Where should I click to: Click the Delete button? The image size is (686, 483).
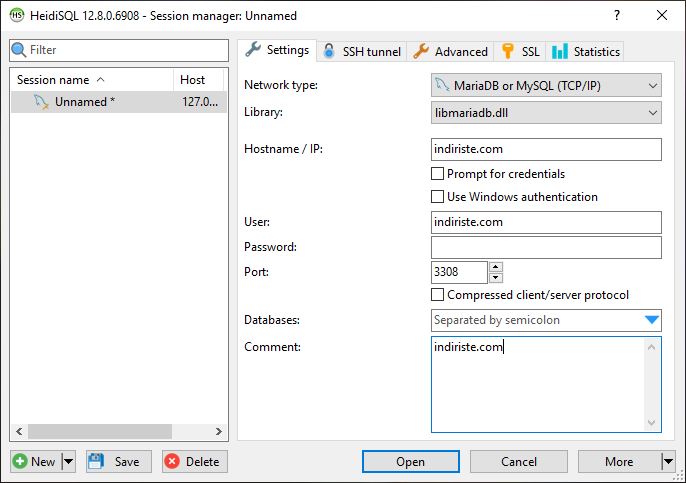[195, 462]
